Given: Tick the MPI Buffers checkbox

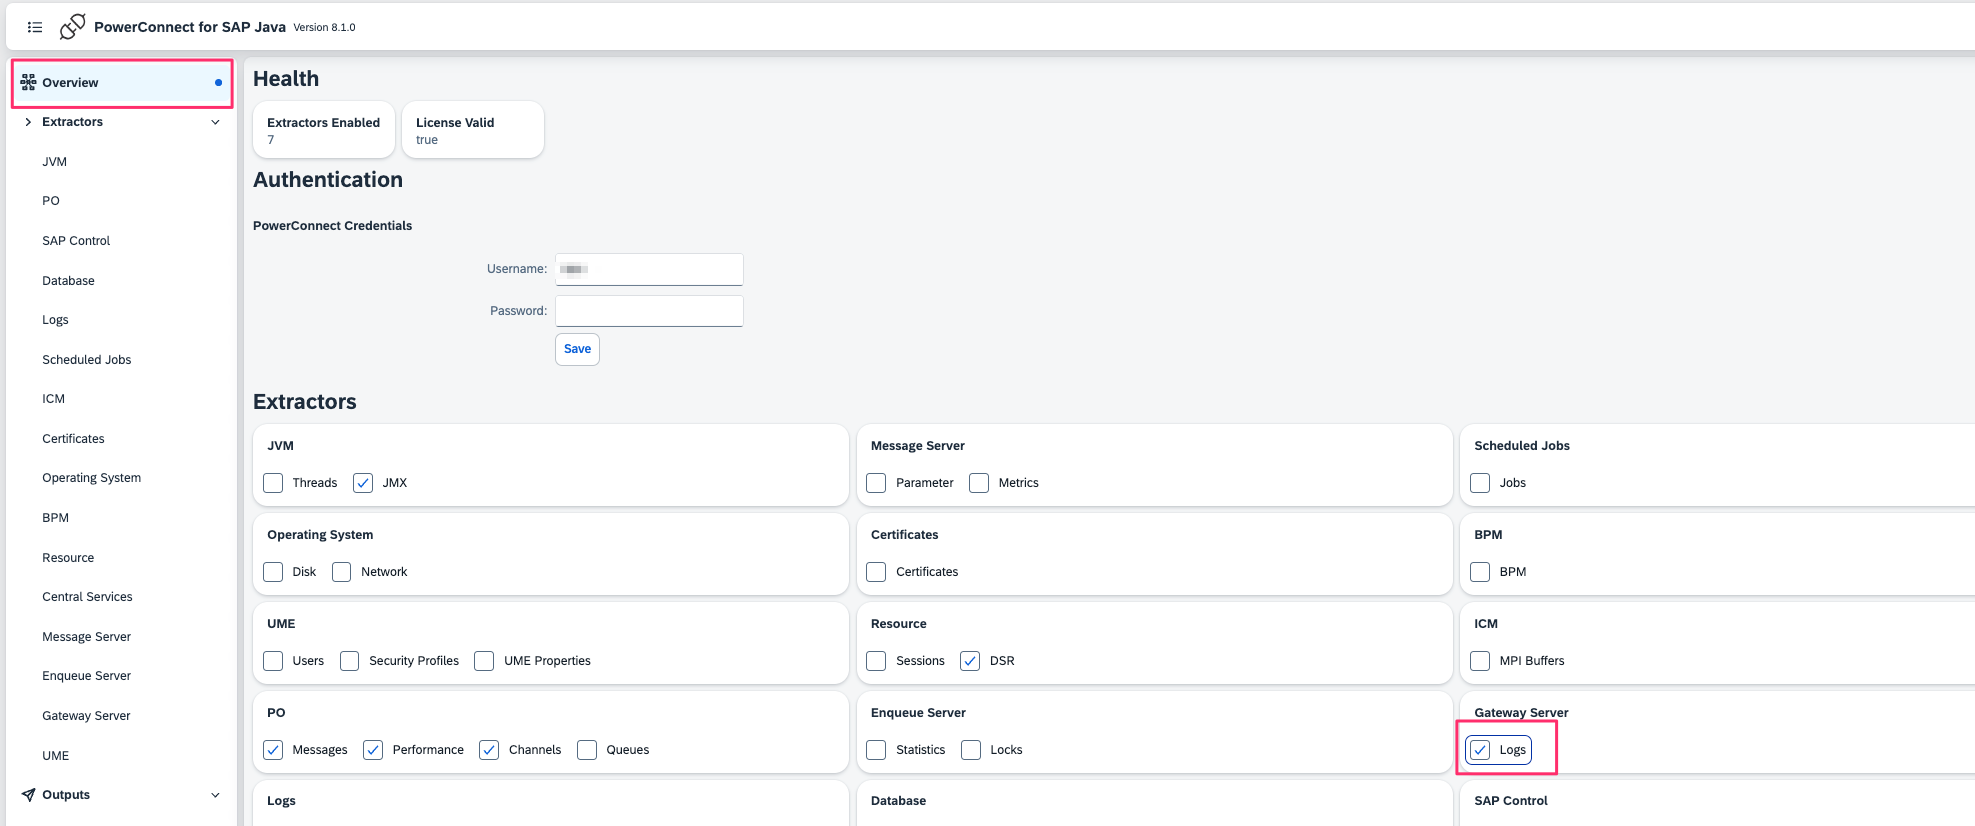Looking at the screenshot, I should 1480,661.
